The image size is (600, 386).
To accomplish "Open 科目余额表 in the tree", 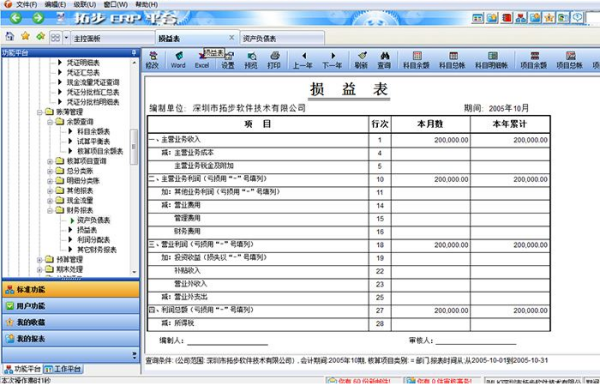I will tap(93, 132).
